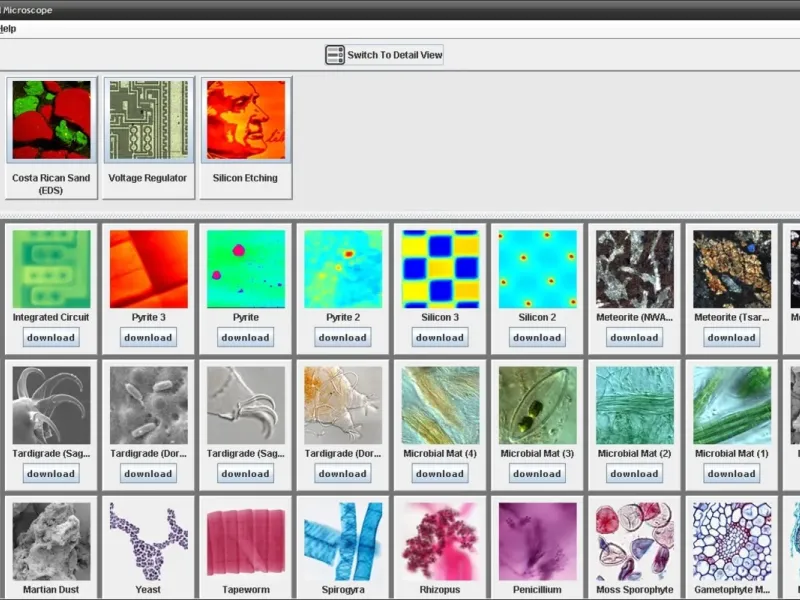Download the Pyrite 2 specimen

coord(343,337)
